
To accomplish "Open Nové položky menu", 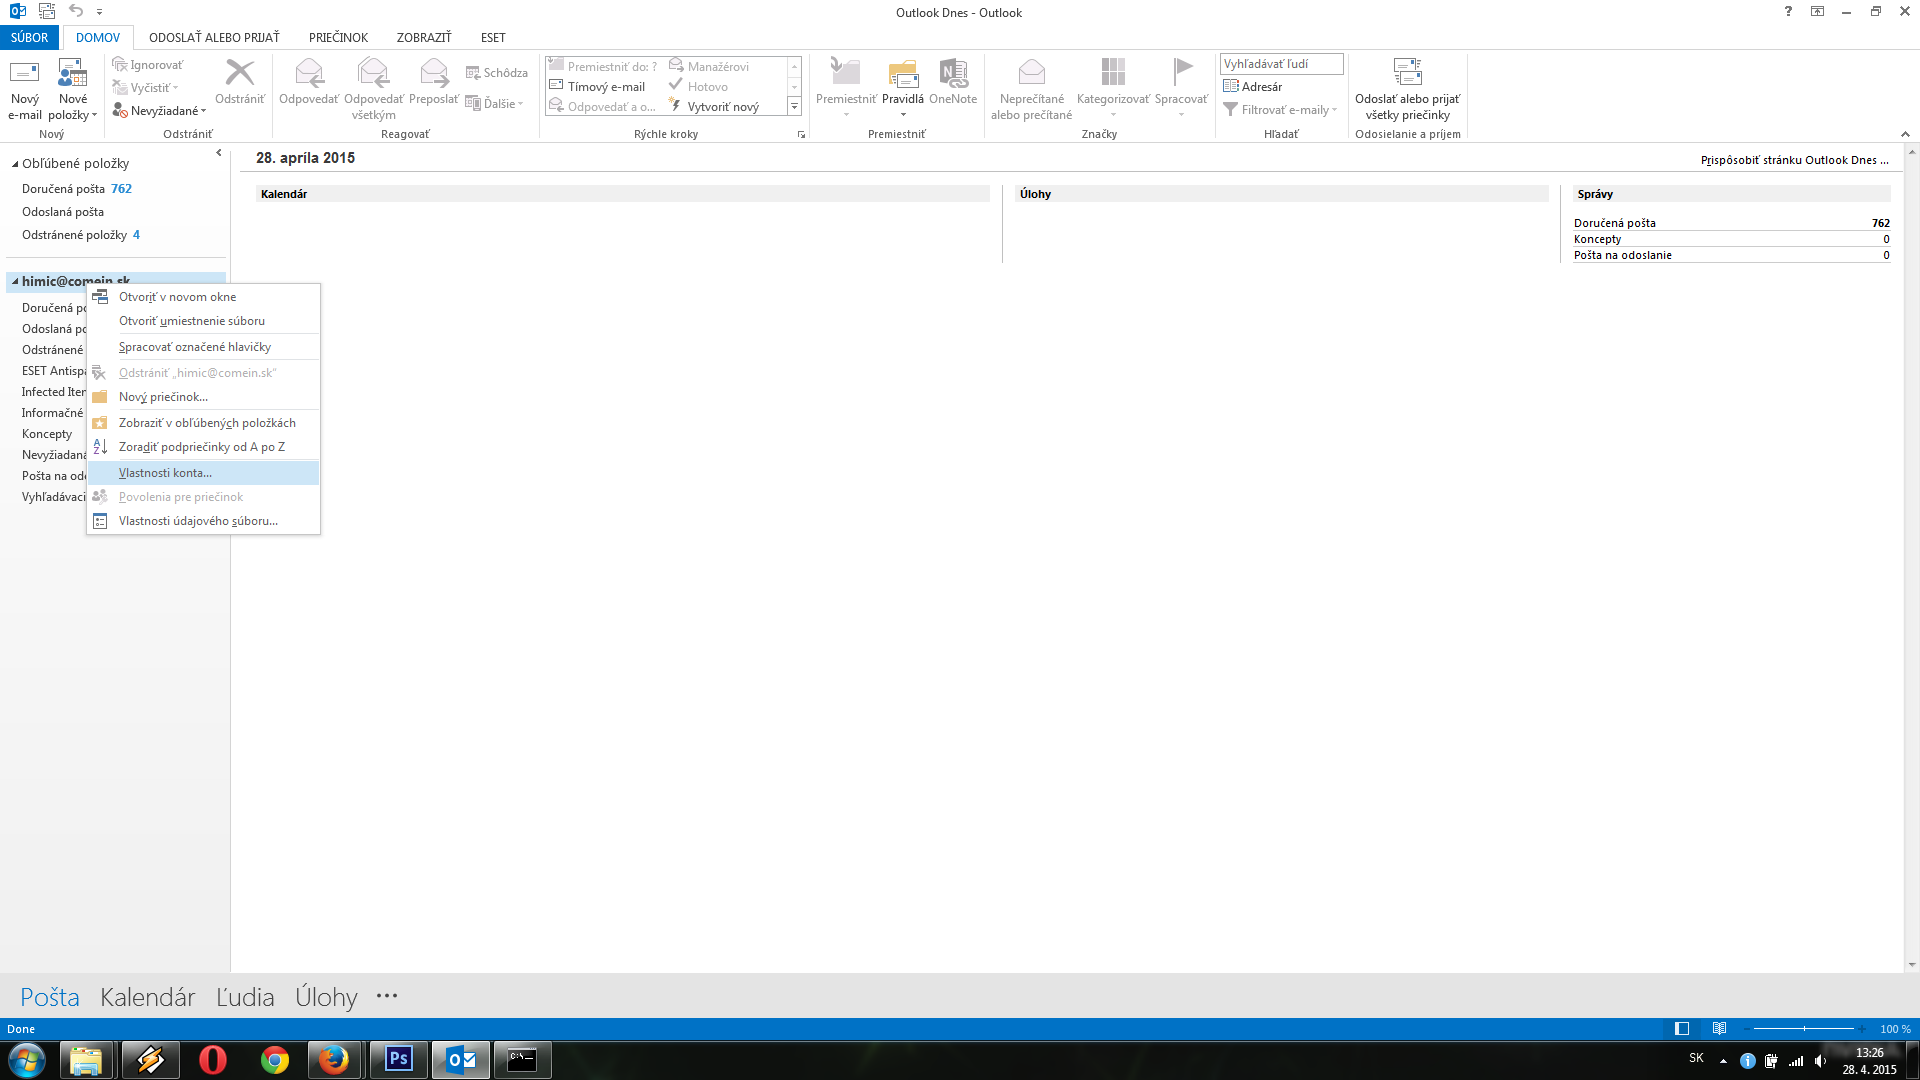I will [73, 89].
